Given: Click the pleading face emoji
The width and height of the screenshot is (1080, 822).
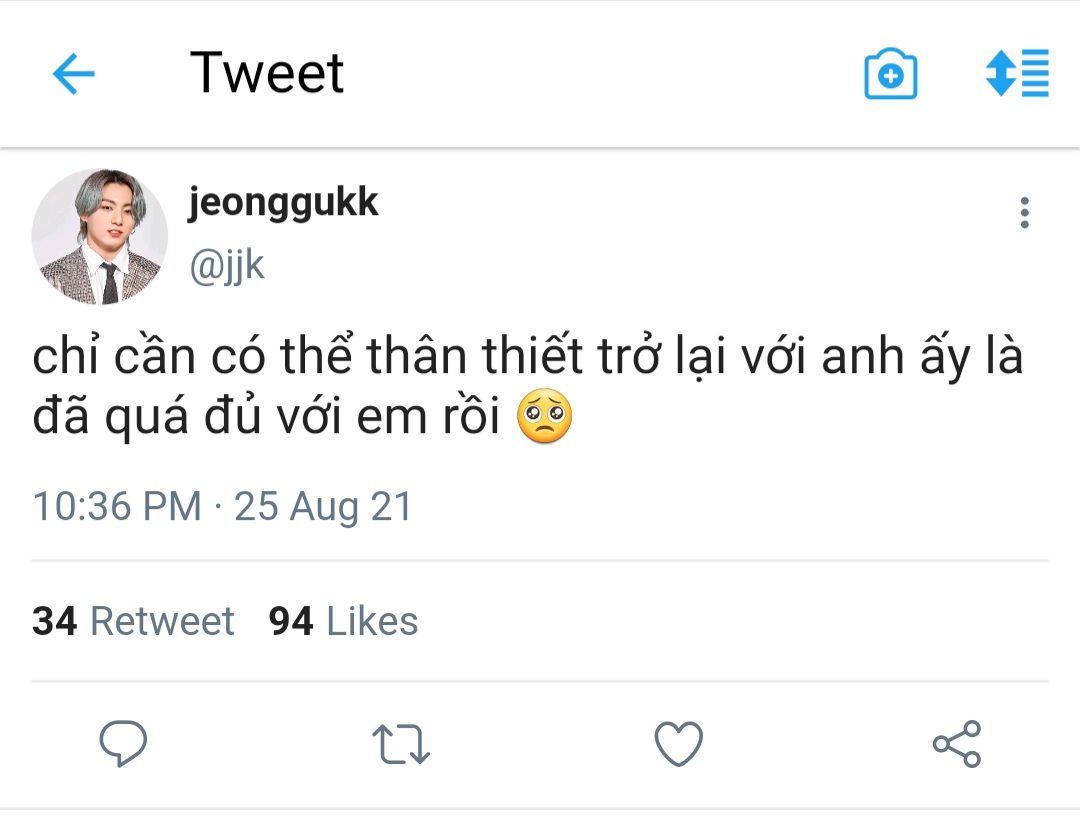Looking at the screenshot, I should [545, 419].
